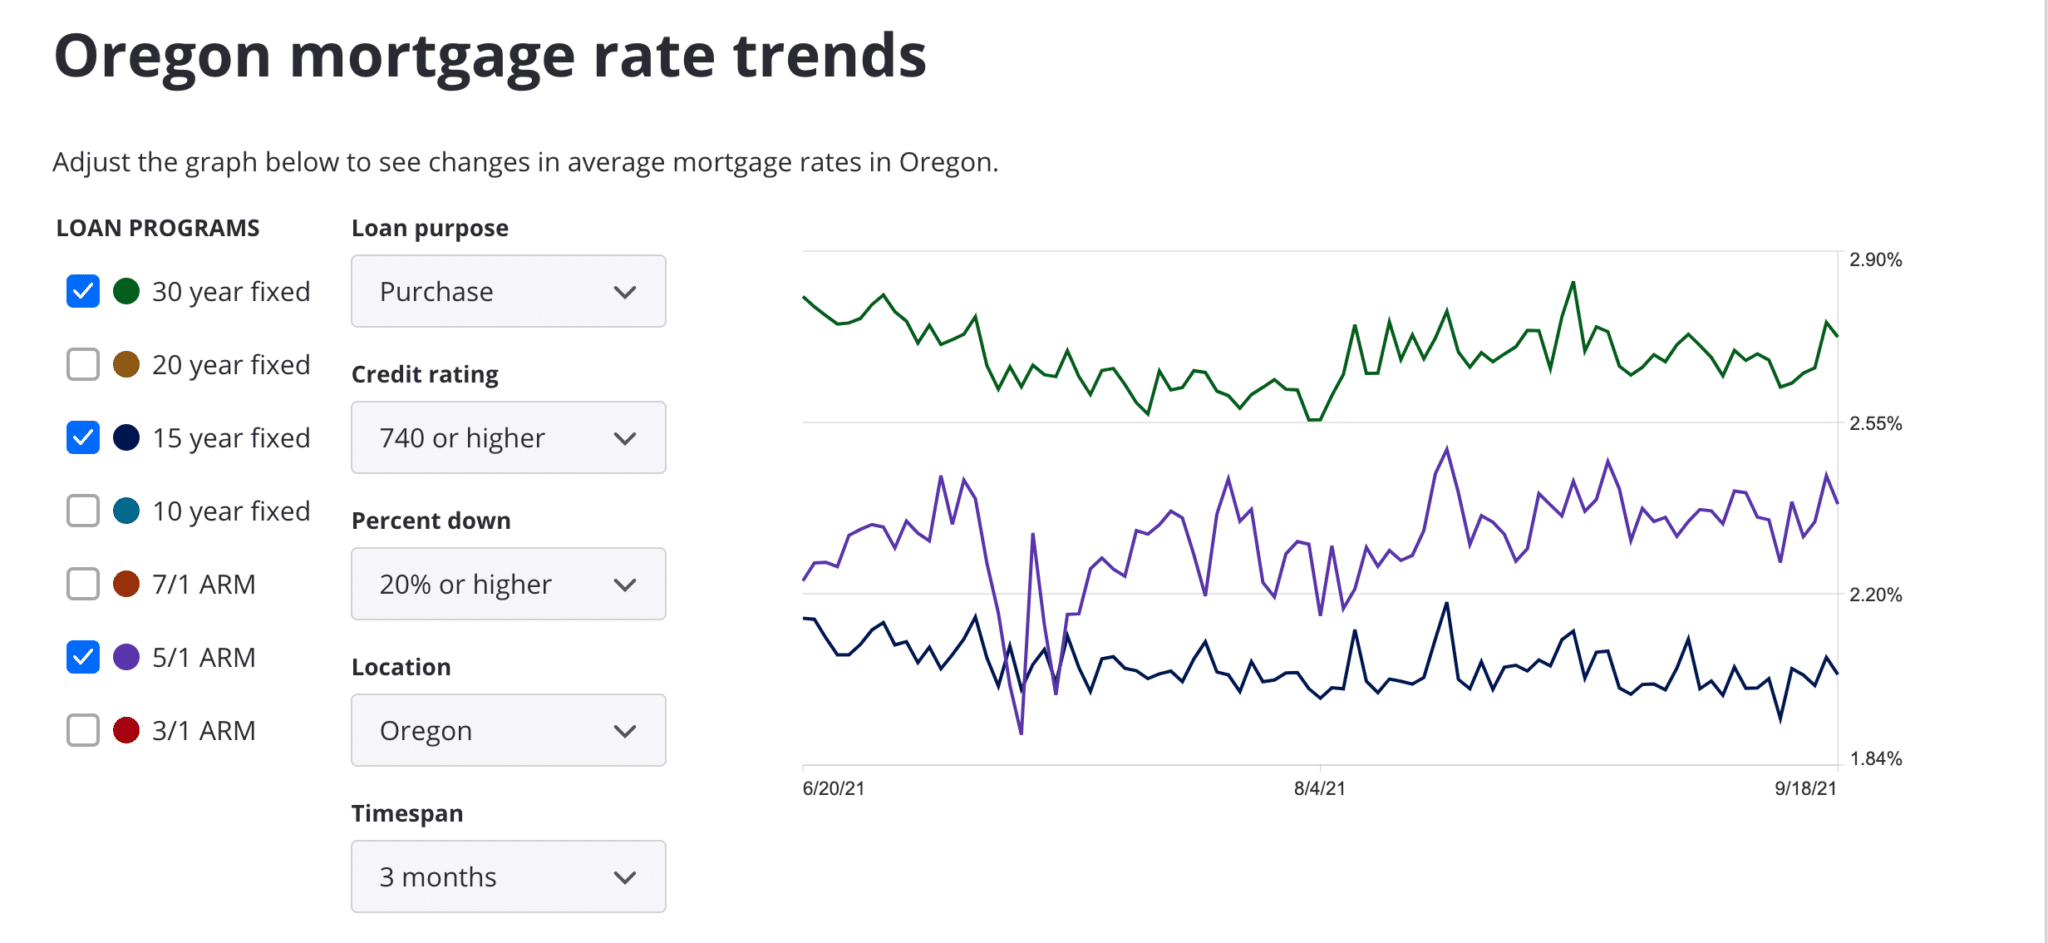Image resolution: width=2048 pixels, height=943 pixels.
Task: Click the 9/18/21 date label on chart
Action: tap(1805, 788)
